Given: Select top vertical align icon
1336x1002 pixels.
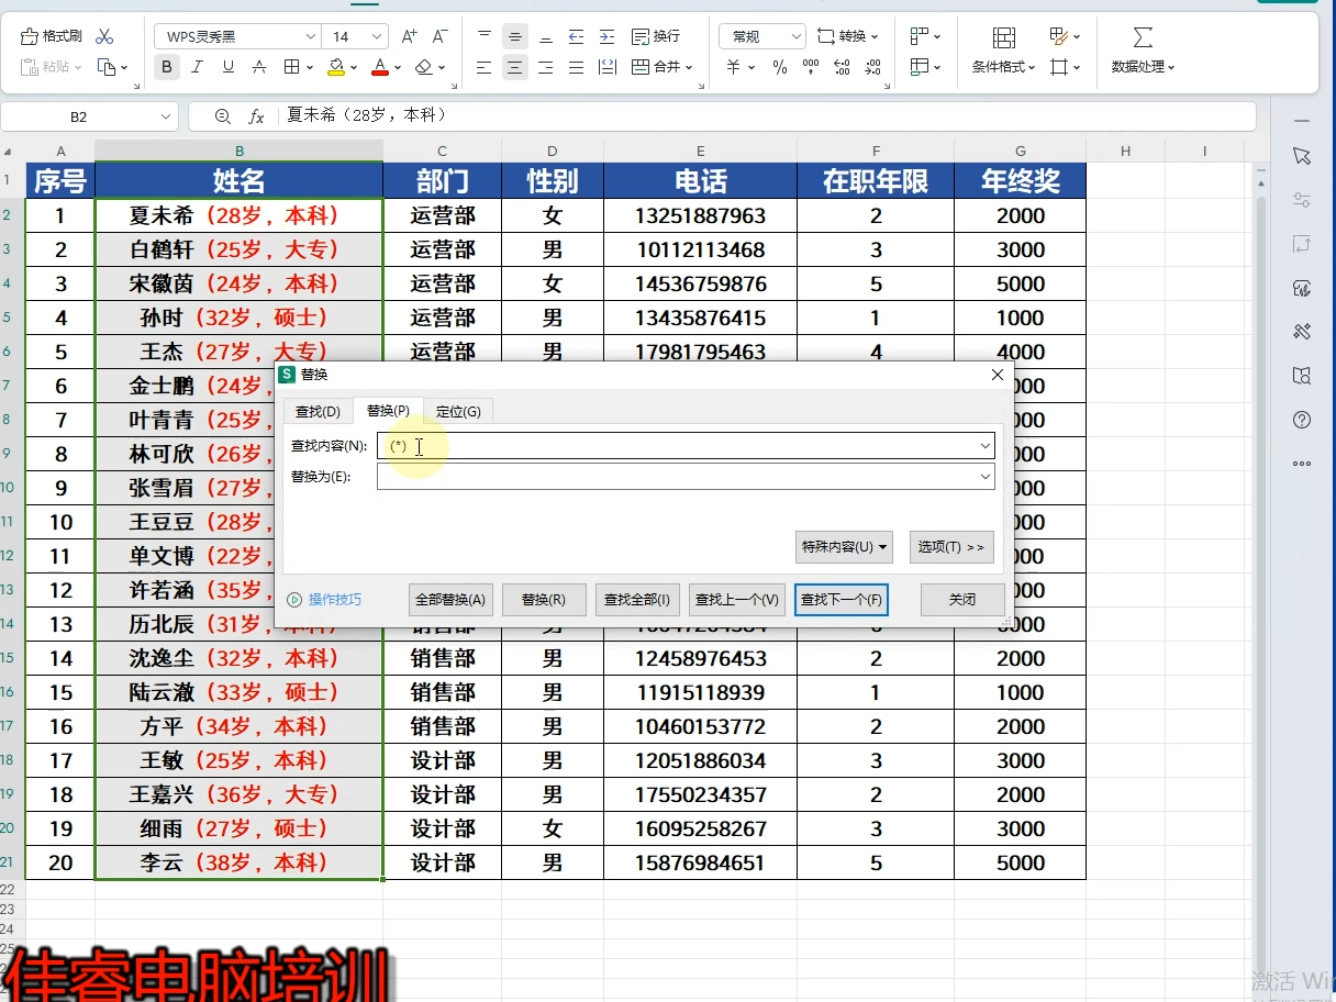Looking at the screenshot, I should click(x=484, y=36).
